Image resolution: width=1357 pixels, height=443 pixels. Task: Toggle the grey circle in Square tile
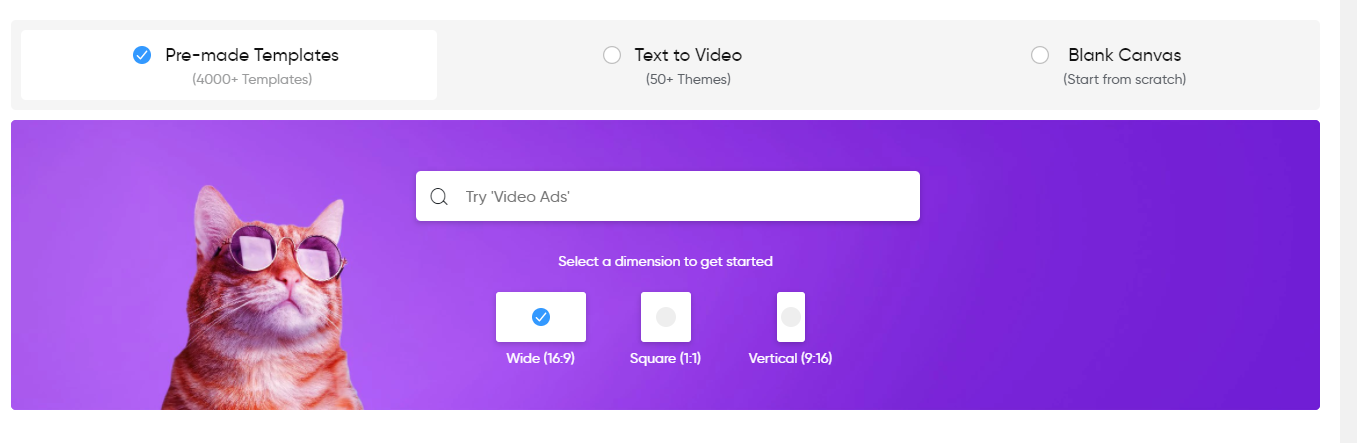point(666,317)
